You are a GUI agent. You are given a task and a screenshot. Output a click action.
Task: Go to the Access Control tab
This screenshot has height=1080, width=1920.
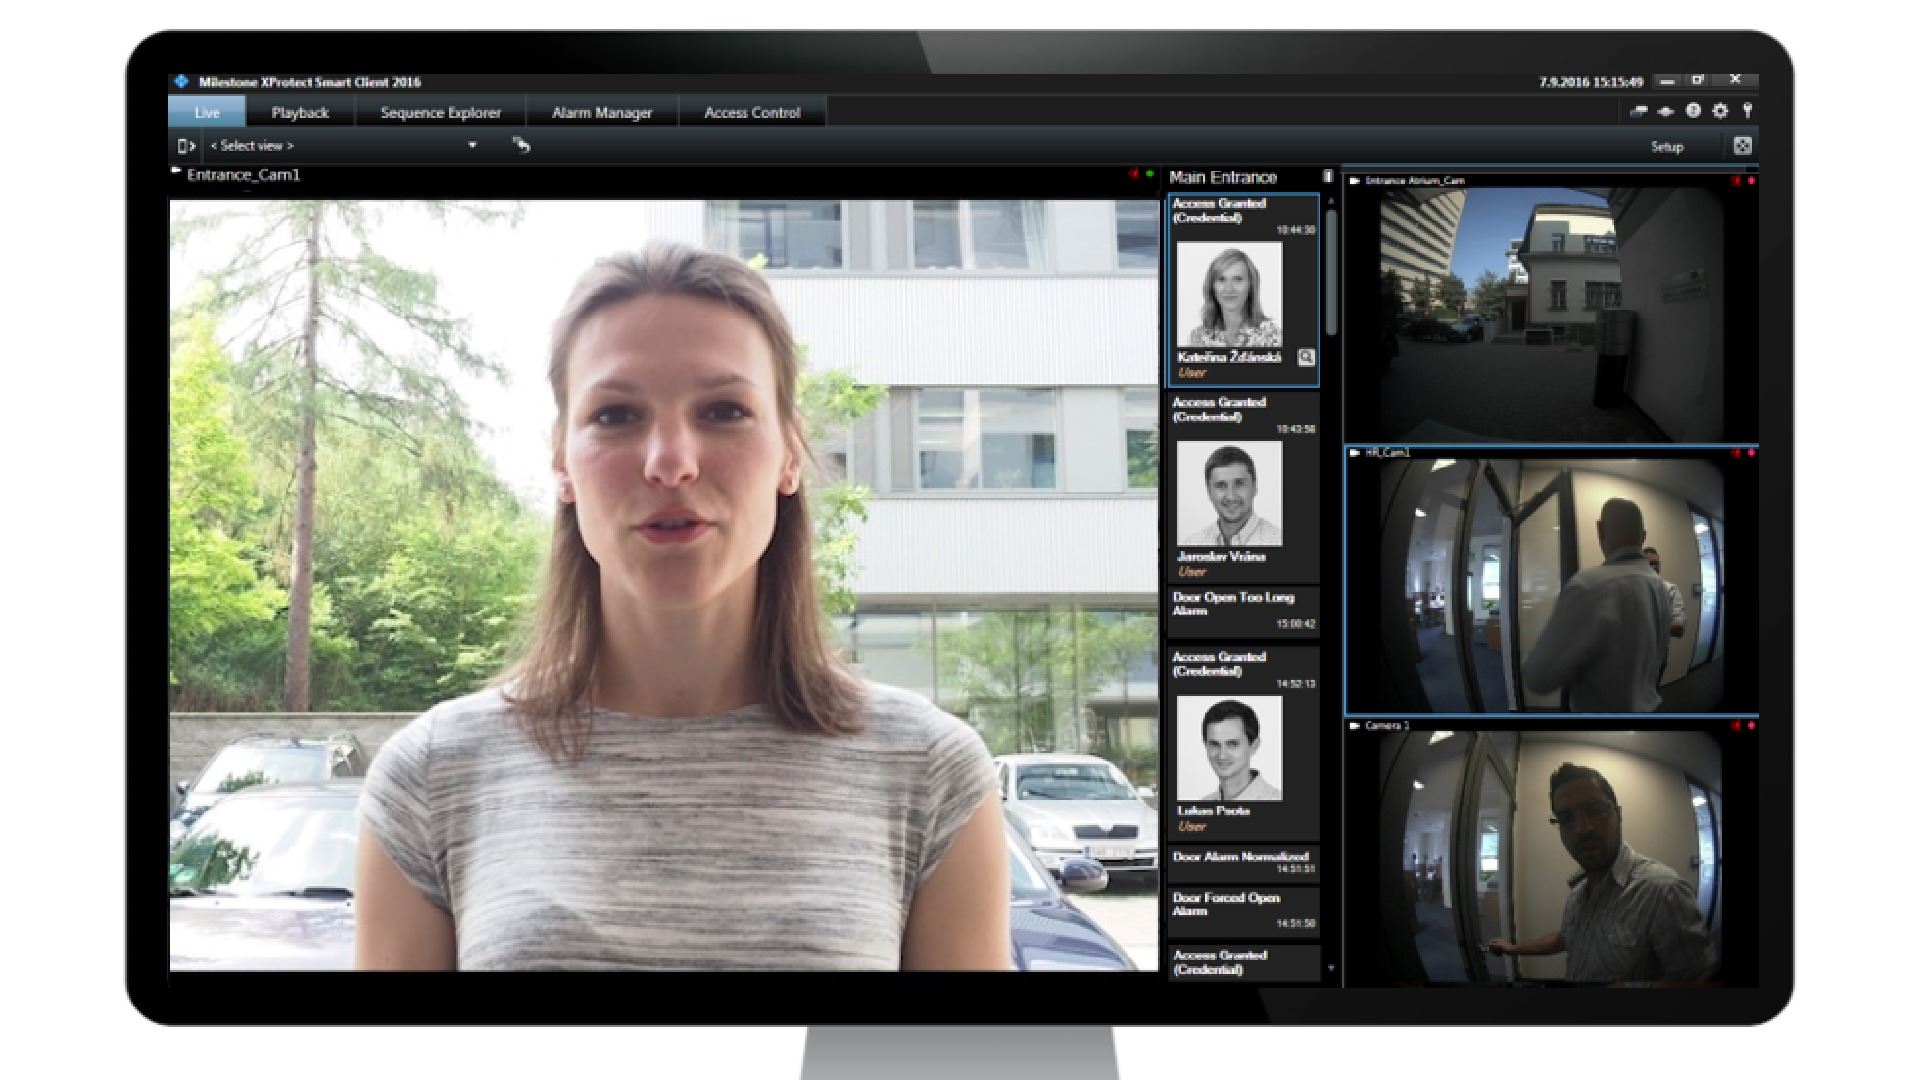point(752,112)
